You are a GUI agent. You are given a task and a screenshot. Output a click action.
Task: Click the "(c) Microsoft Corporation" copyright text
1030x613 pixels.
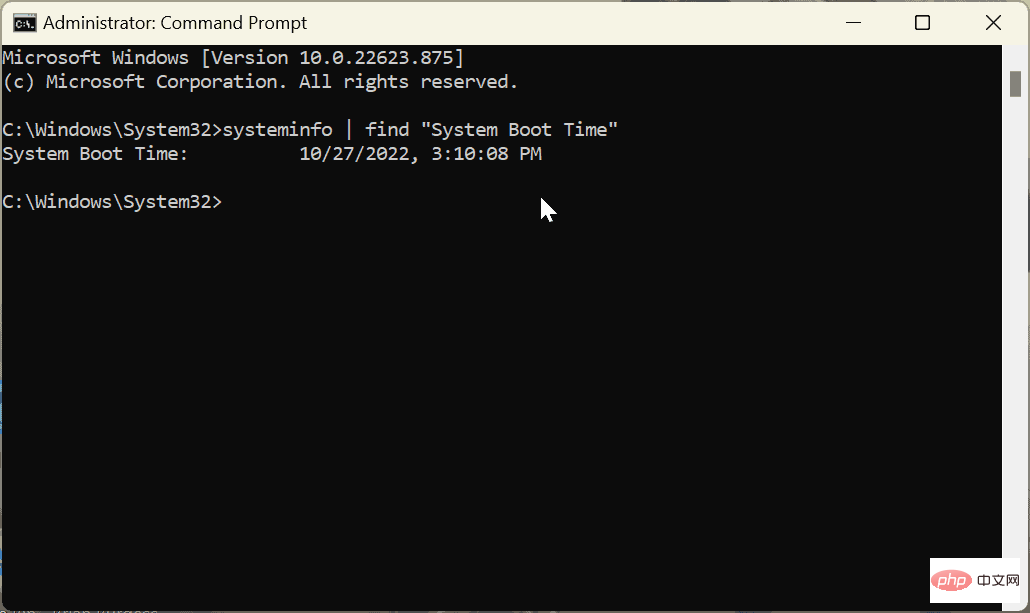point(141,82)
